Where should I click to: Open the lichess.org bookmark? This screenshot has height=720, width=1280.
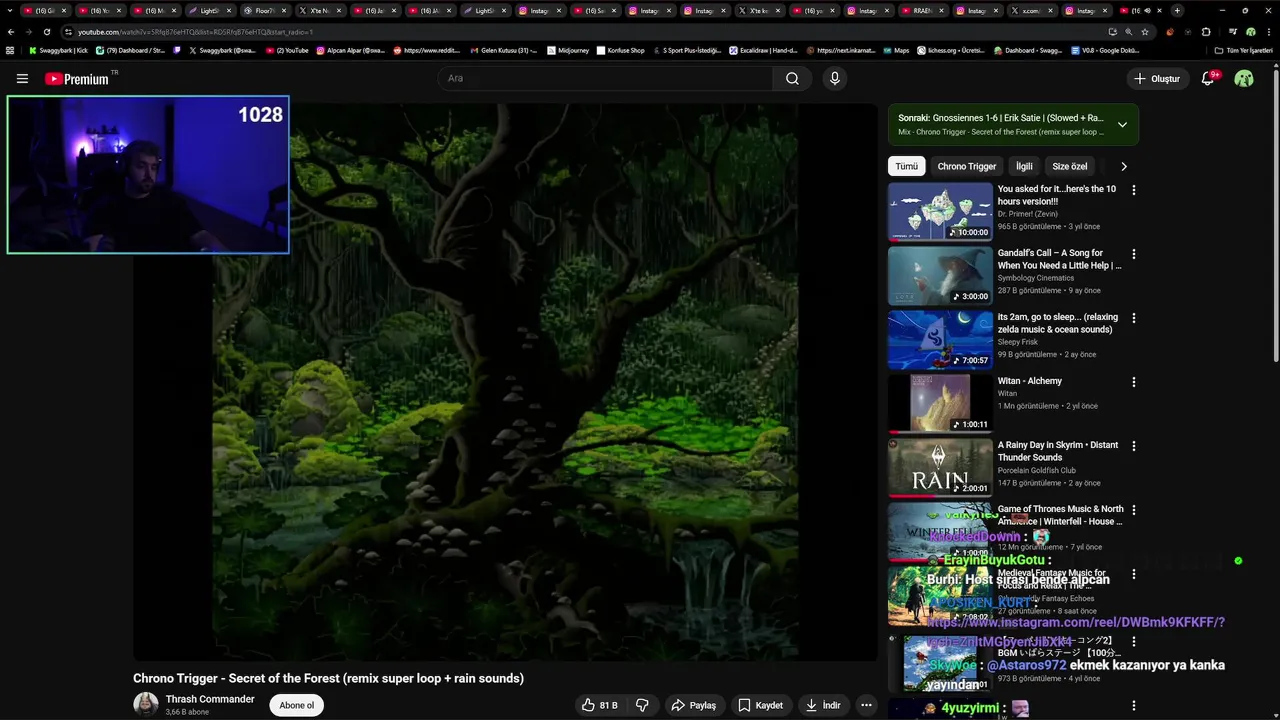click(951, 50)
